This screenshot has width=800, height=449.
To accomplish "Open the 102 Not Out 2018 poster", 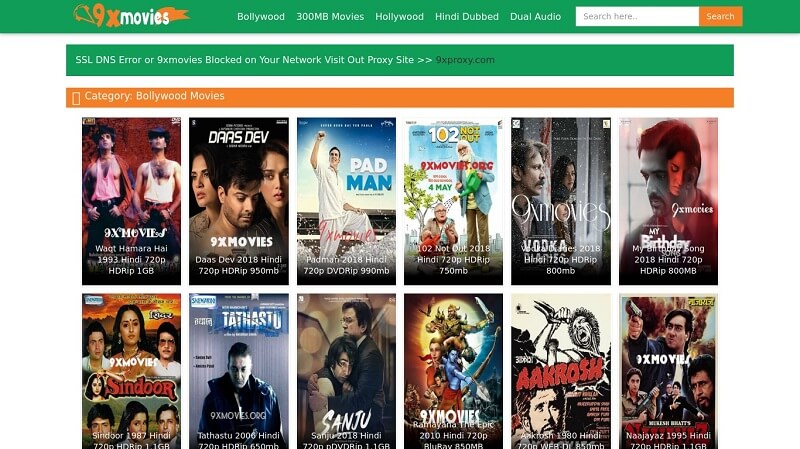I will tap(453, 201).
